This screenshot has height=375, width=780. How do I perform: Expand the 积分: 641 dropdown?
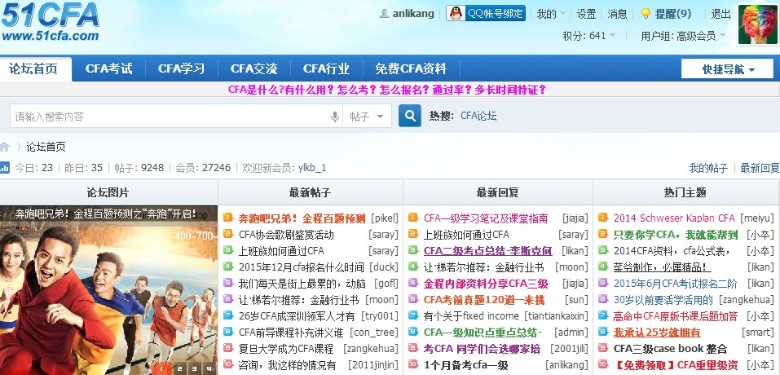[x=588, y=35]
